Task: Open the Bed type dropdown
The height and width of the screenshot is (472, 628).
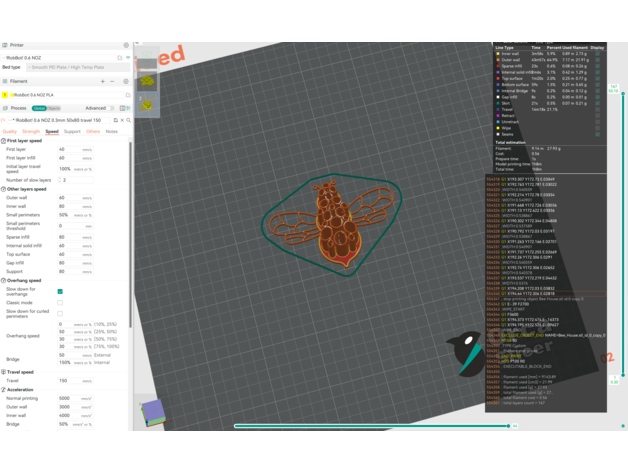Action: pos(78,67)
